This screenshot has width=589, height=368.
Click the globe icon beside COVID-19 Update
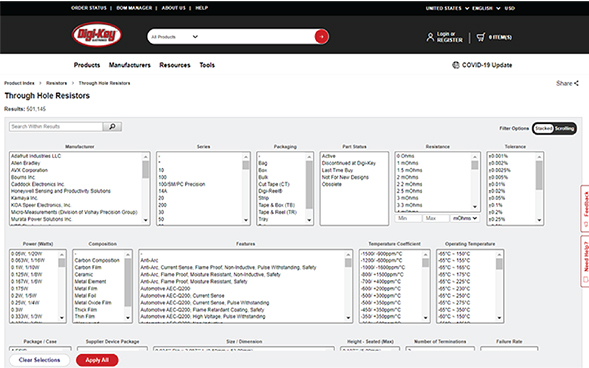(x=456, y=65)
